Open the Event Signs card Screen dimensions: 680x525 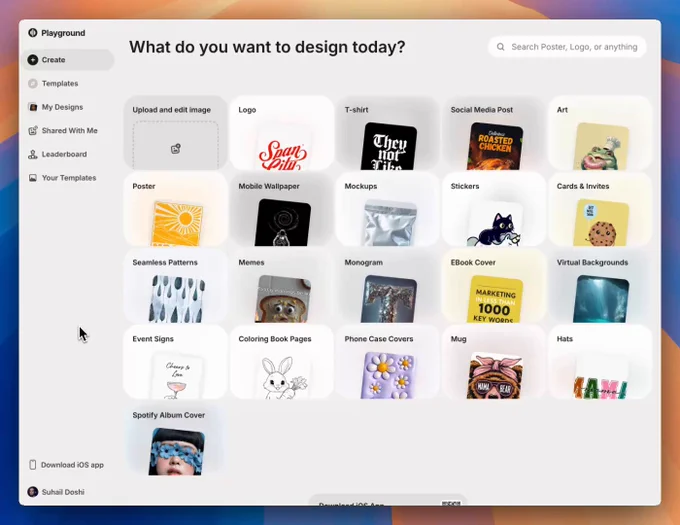[176, 362]
